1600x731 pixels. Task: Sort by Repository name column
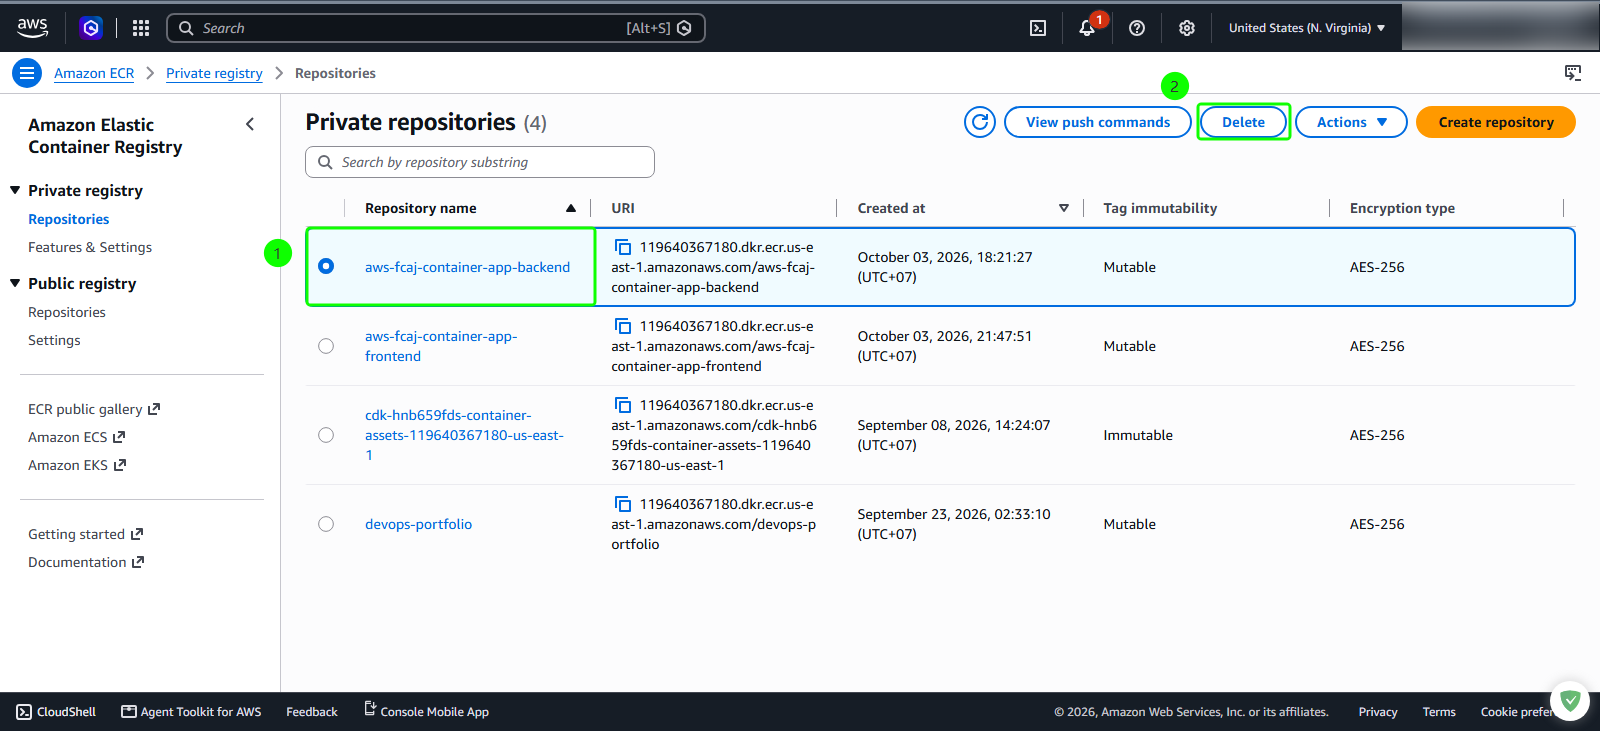[571, 208]
